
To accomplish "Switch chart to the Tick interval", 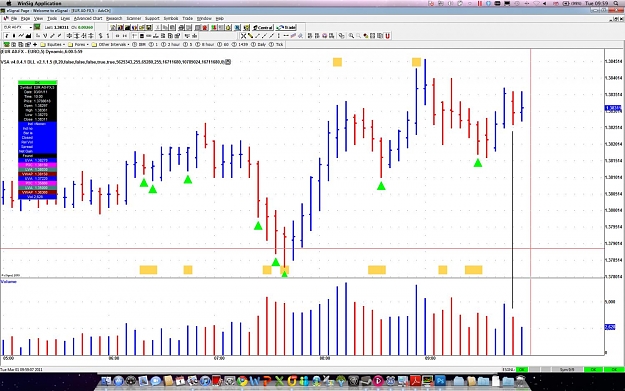I will click(x=276, y=45).
